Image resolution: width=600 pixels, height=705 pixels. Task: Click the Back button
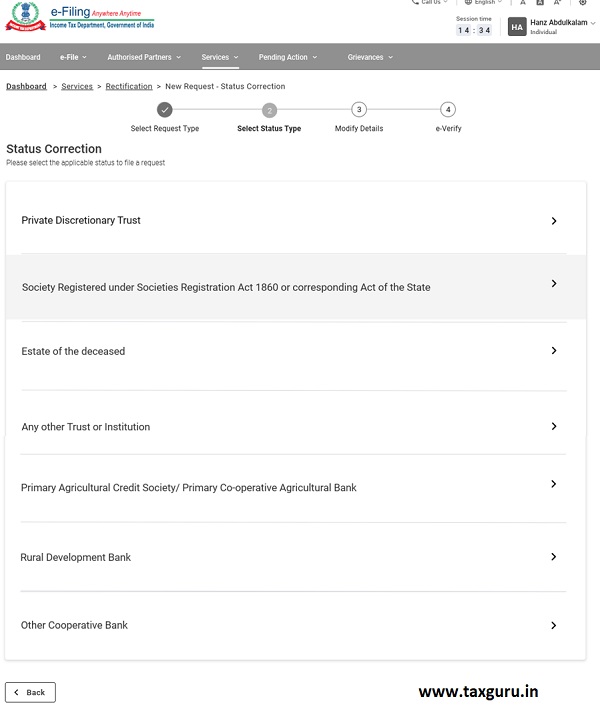point(30,692)
